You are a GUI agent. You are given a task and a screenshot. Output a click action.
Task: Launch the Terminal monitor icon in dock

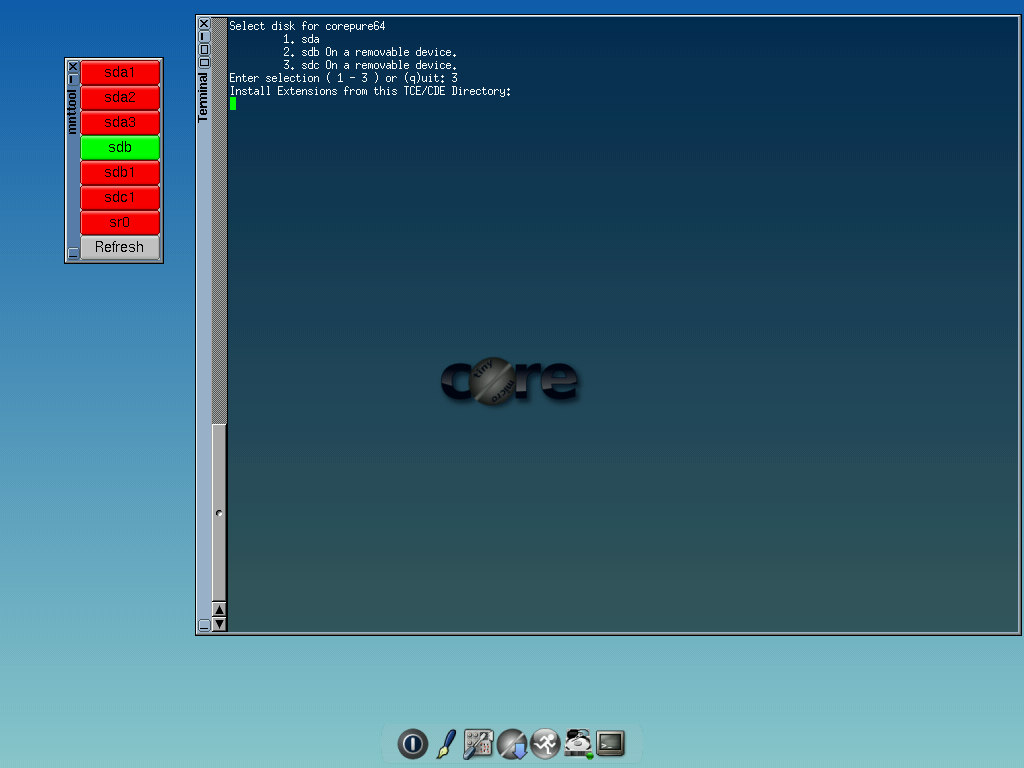[611, 743]
